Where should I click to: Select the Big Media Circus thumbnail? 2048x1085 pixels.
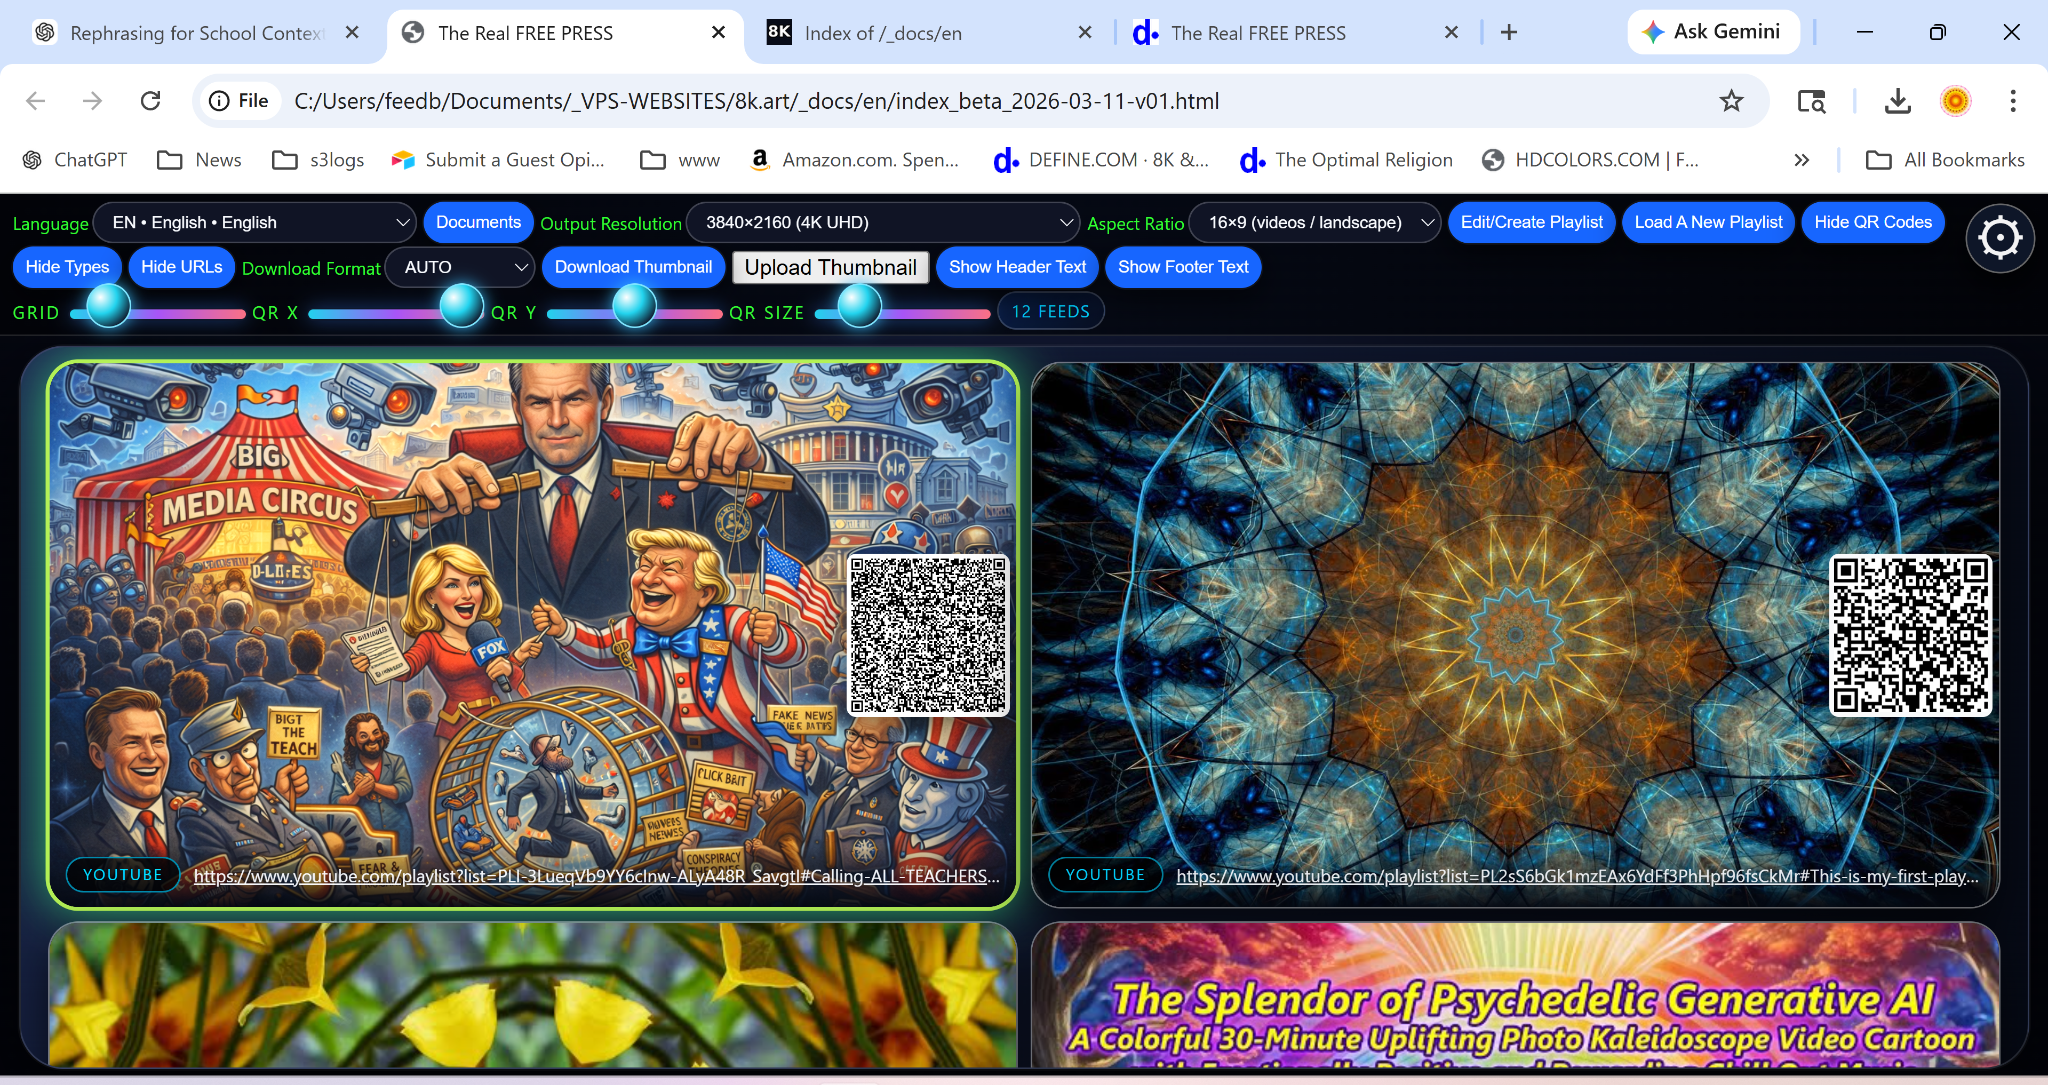(533, 635)
